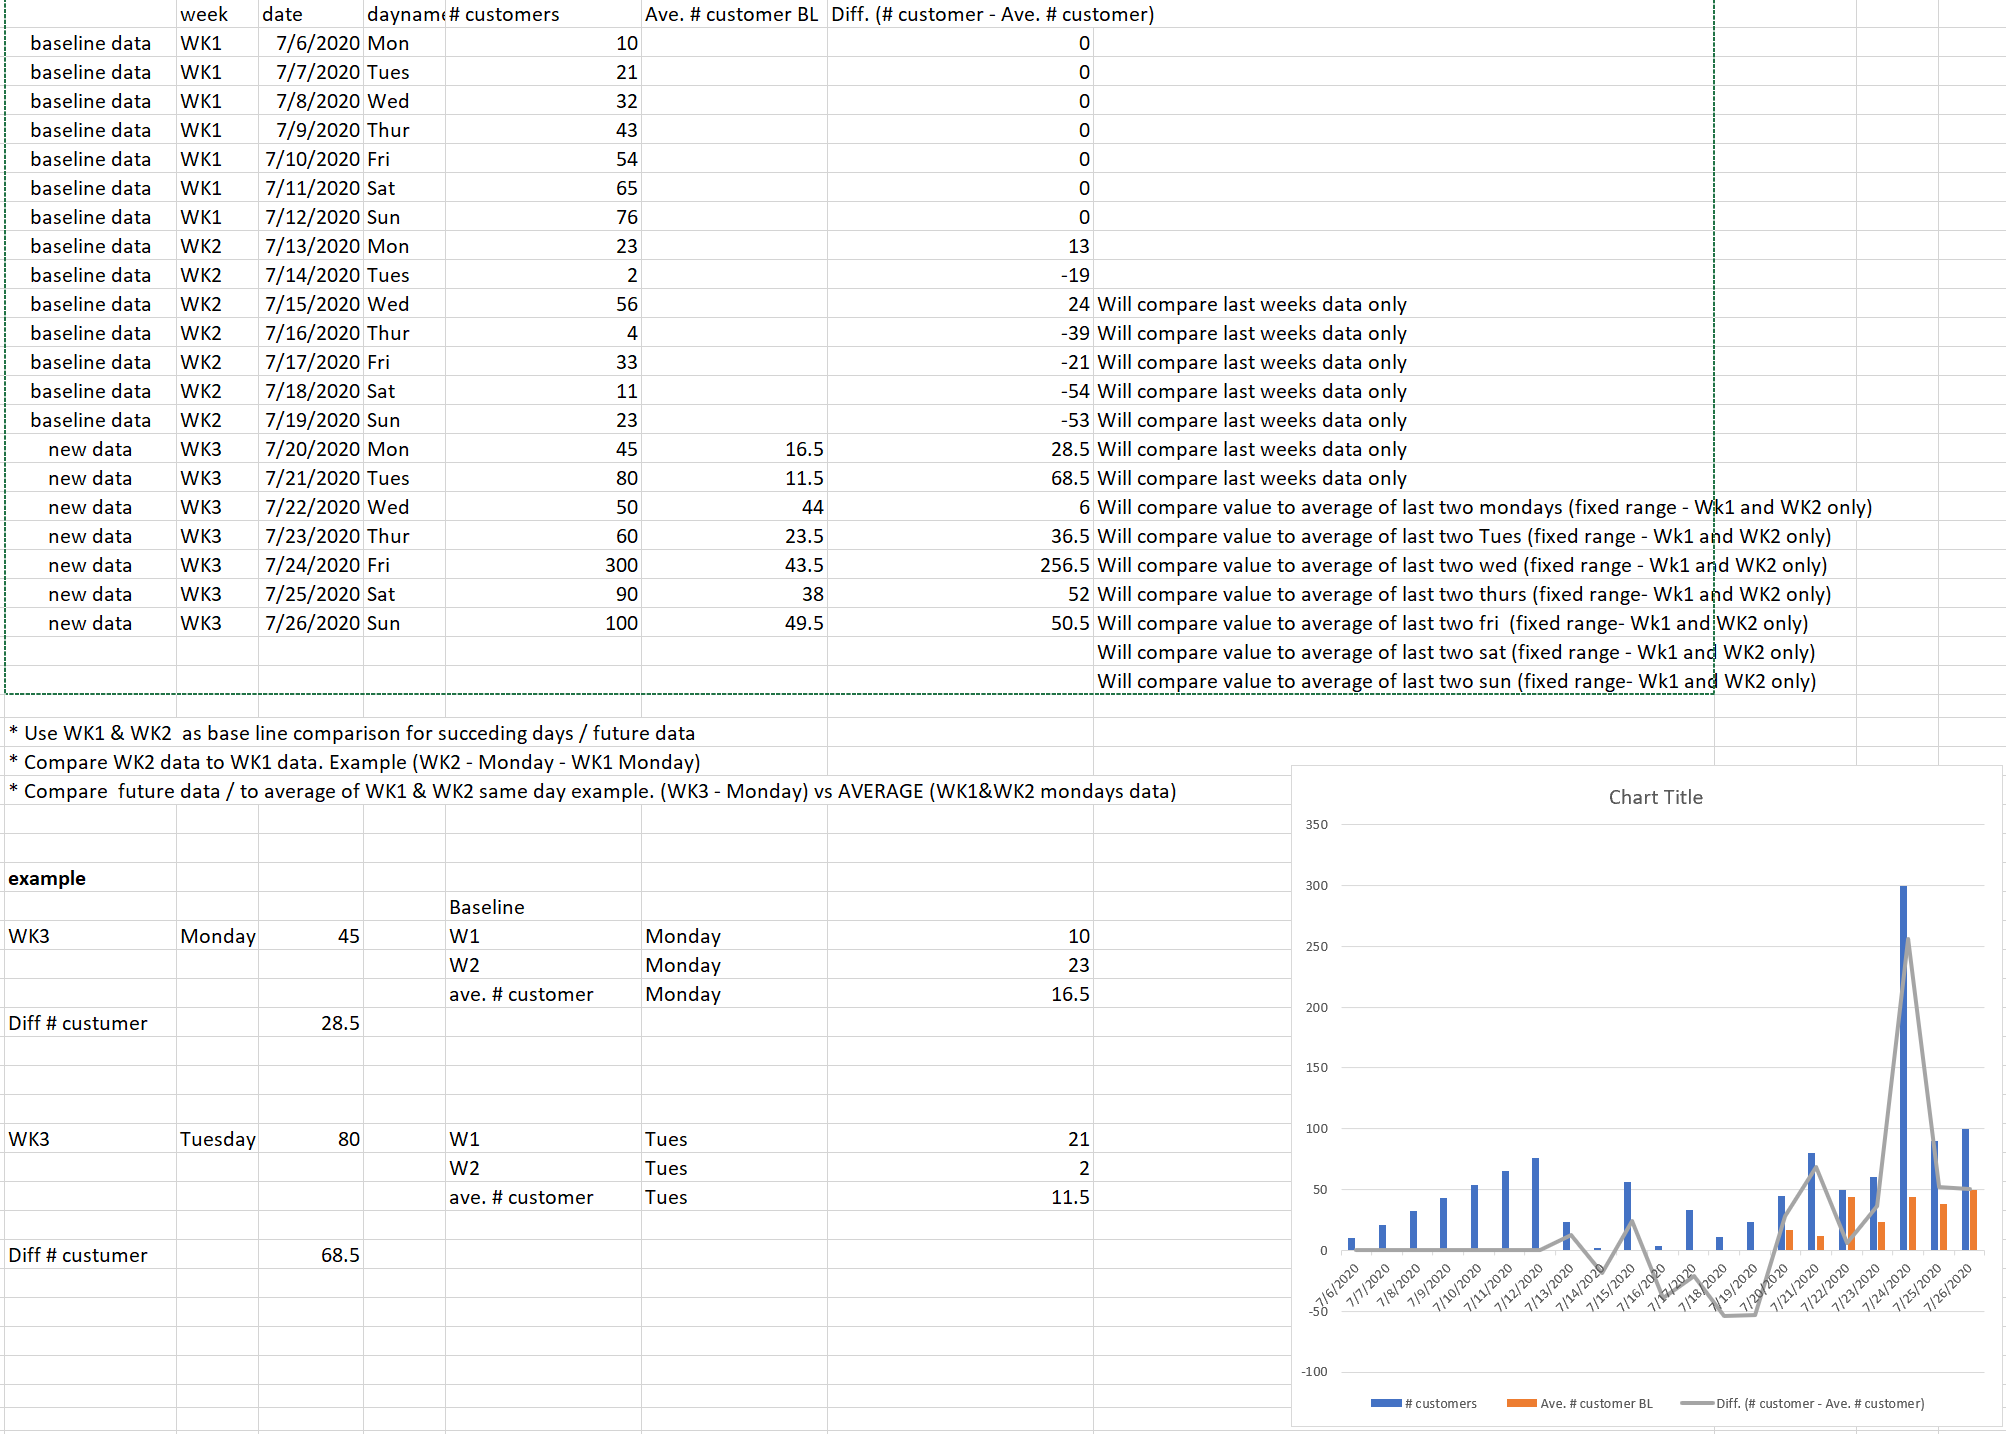Click the example value 68.5 Diff cell

tap(311, 1255)
